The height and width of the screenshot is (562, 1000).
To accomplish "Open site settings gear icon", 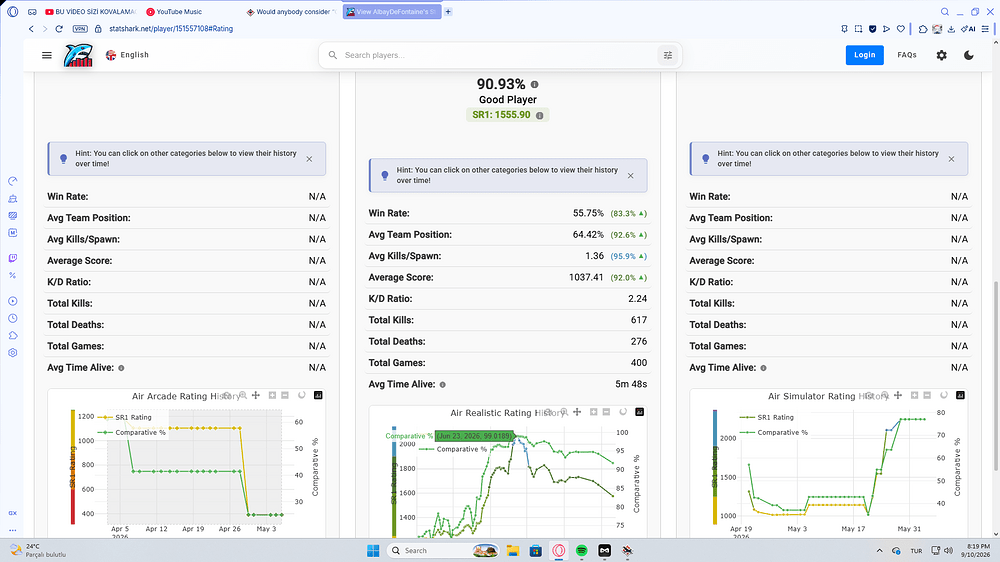I will pos(941,55).
